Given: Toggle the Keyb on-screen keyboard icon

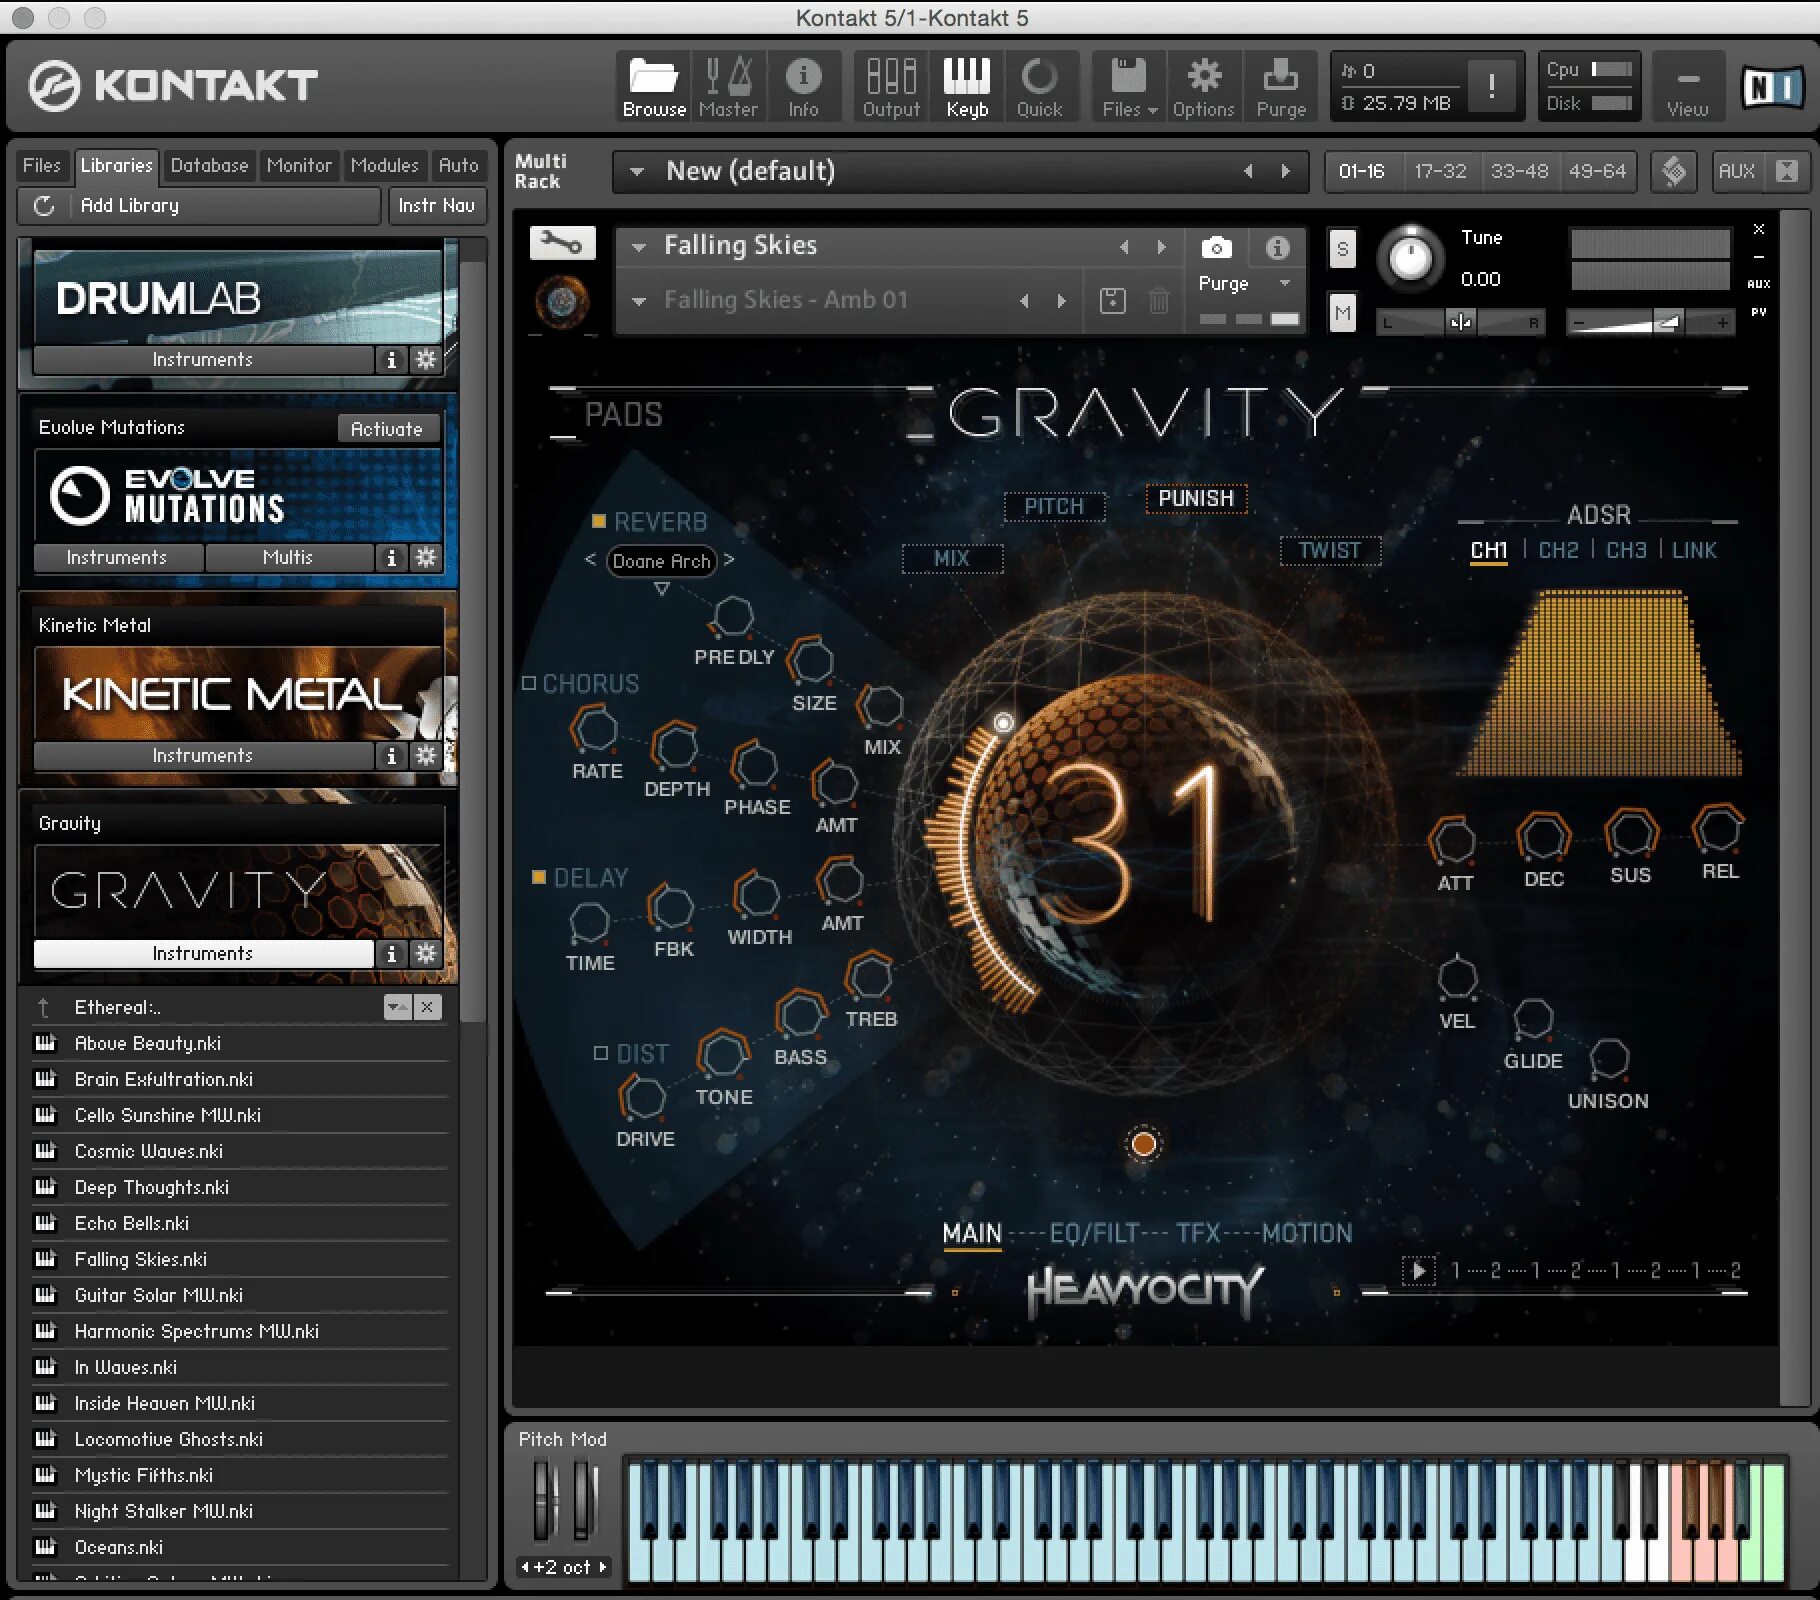Looking at the screenshot, I should tap(967, 87).
